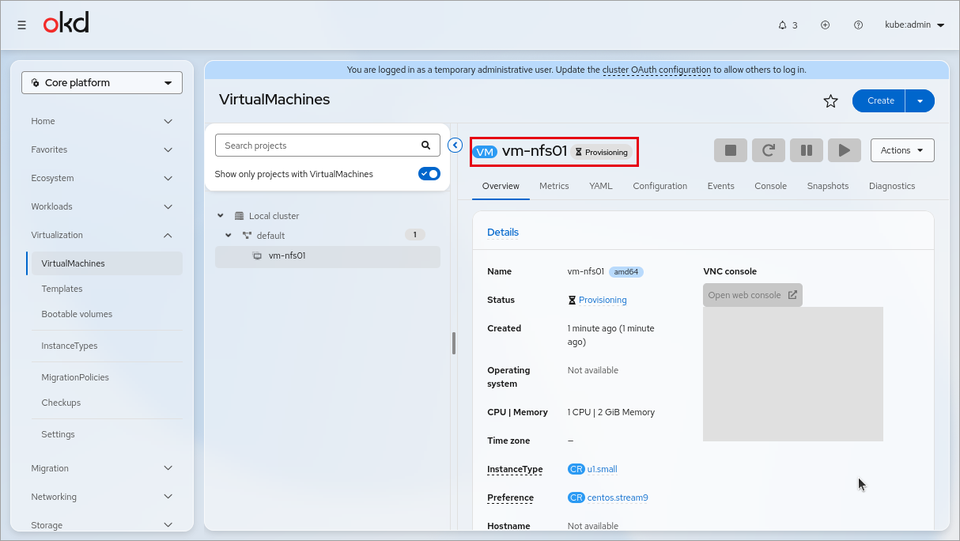This screenshot has width=960, height=541.
Task: Select VirtualMachines in the sidebar
Action: click(105, 263)
